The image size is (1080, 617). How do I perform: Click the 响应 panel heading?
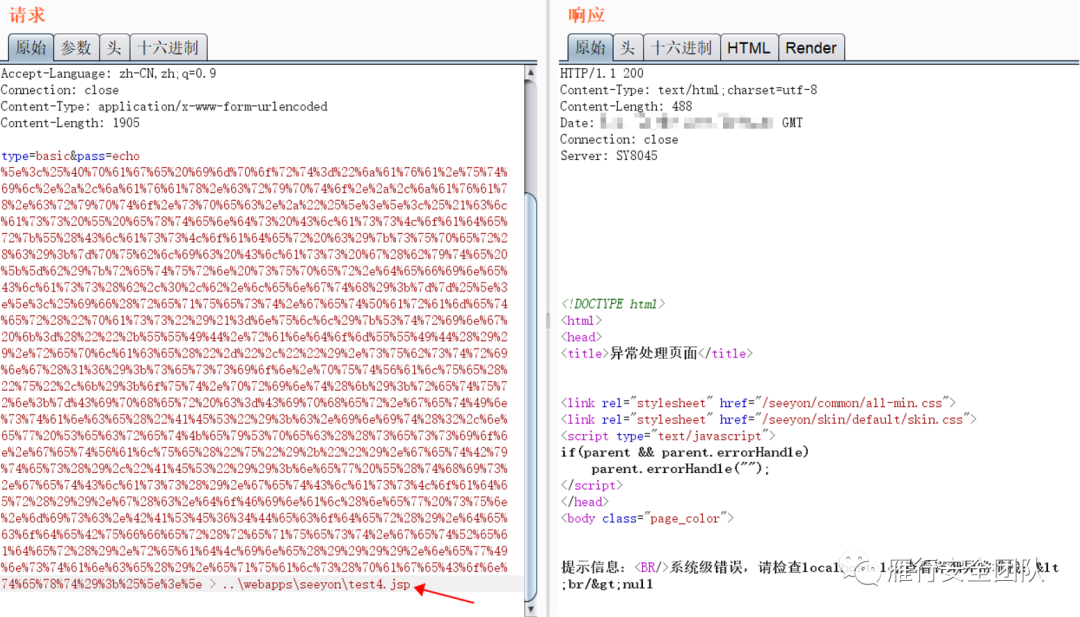(587, 15)
